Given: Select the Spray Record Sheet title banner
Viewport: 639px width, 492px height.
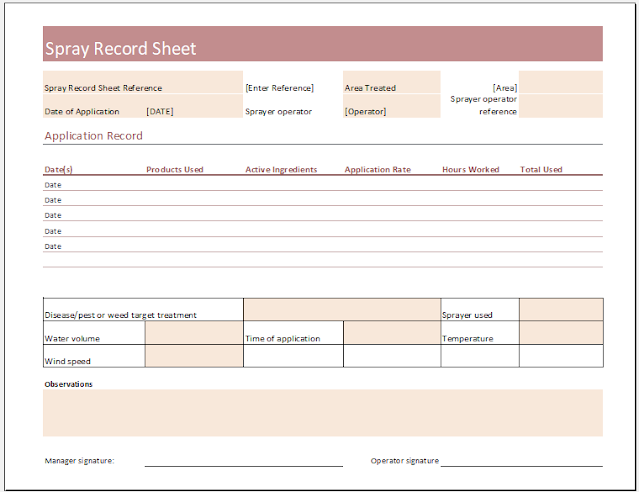Looking at the screenshot, I should (323, 44).
